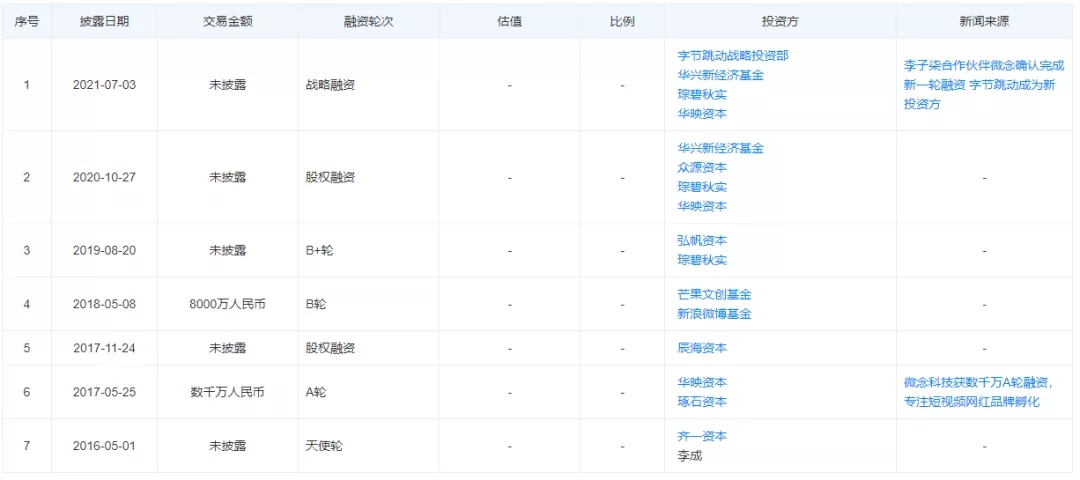
Task: Select date cell 2016-05-01
Action: [x=104, y=446]
